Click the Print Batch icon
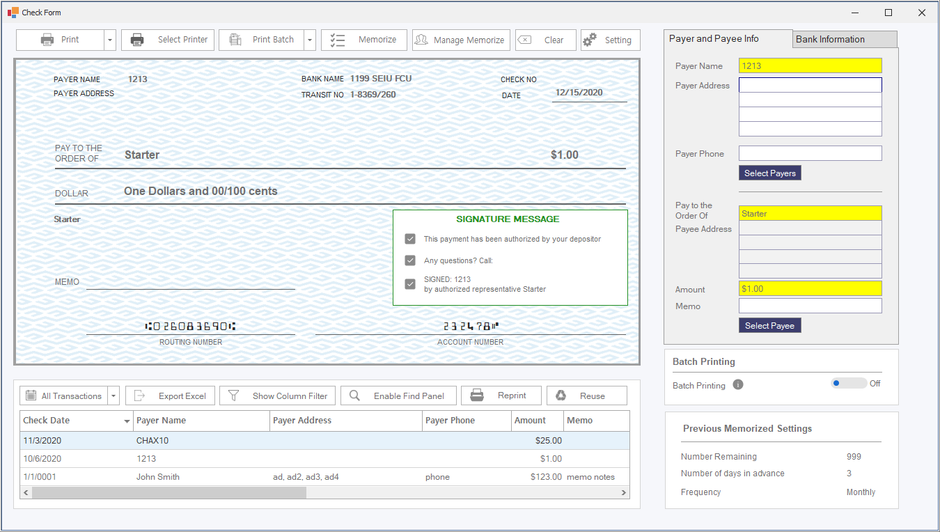The height and width of the screenshot is (532, 940). 235,40
